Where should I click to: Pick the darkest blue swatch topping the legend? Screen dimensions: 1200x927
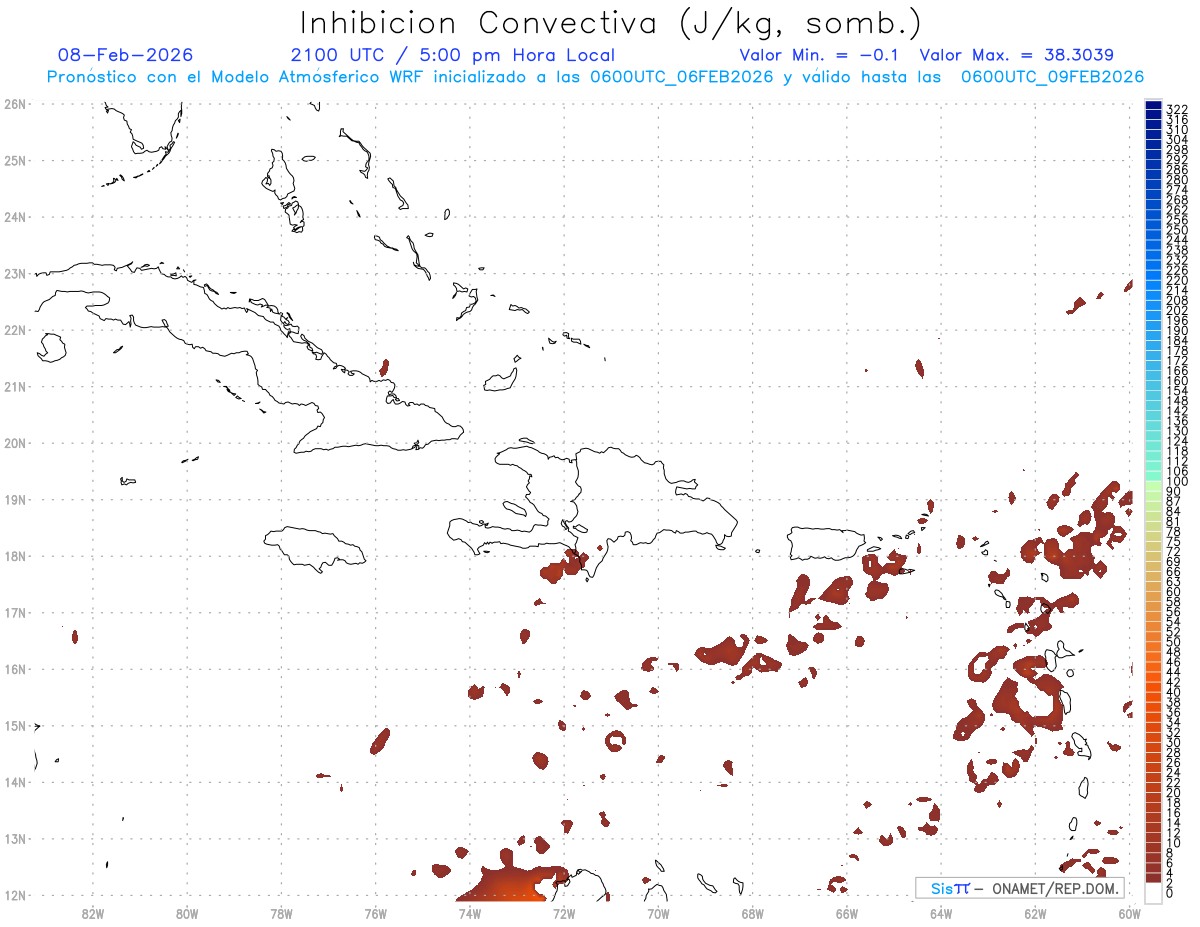coord(1154,106)
